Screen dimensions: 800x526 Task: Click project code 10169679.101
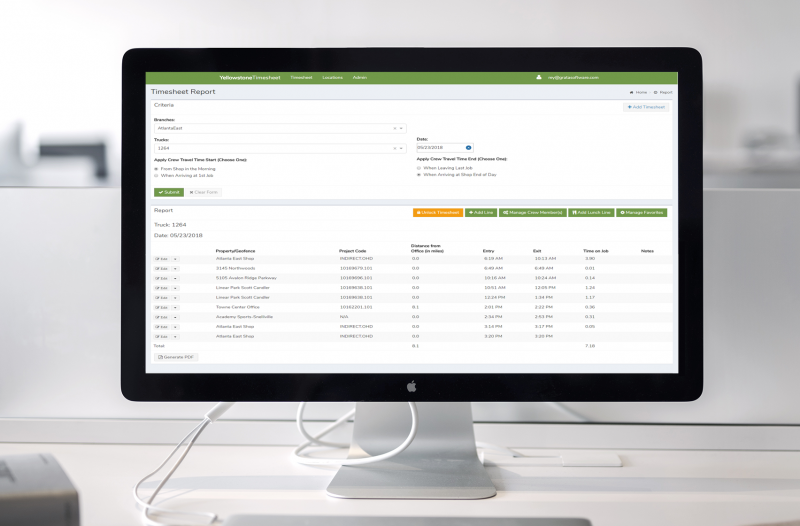(356, 268)
